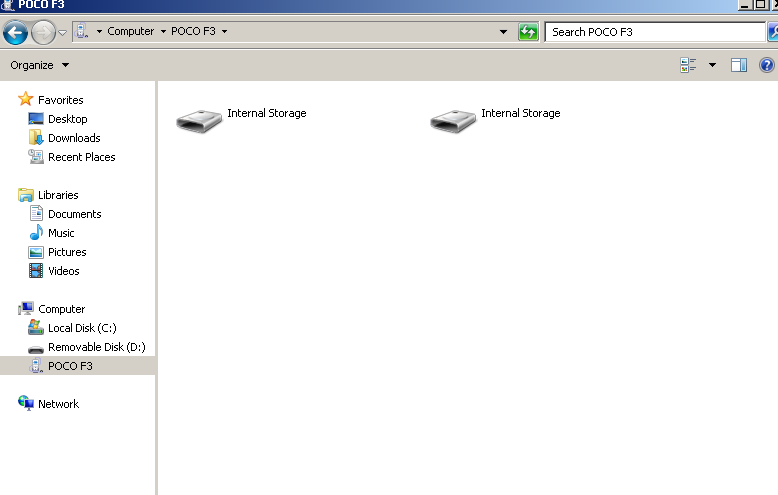Click the Computer icon in navigation pane
The width and height of the screenshot is (778, 495).
coord(25,309)
